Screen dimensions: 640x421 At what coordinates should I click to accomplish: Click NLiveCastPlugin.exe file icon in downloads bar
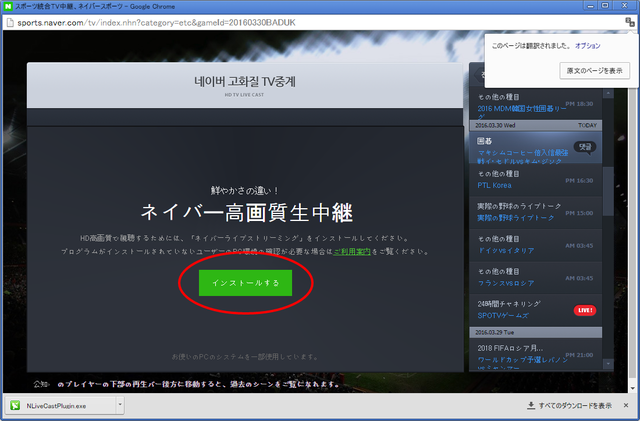(x=15, y=405)
